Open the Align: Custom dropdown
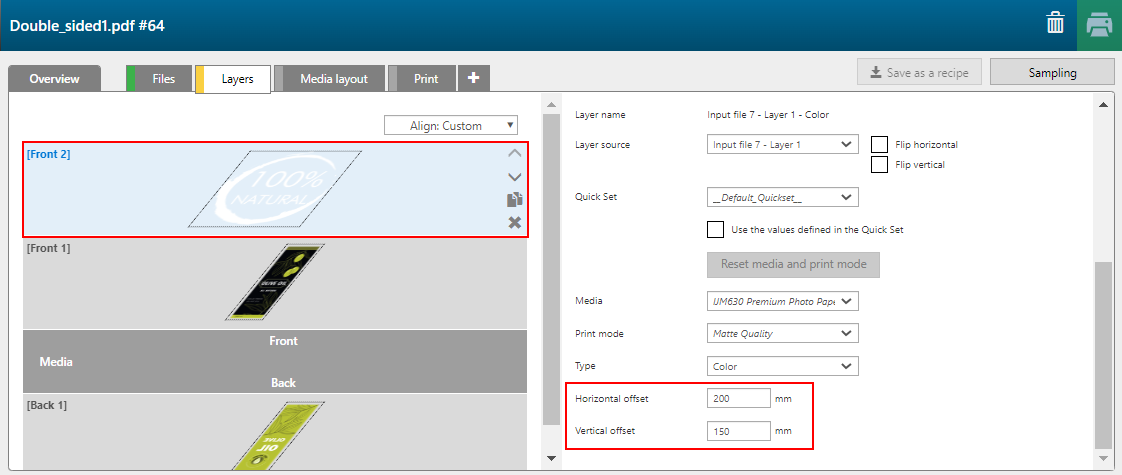The width and height of the screenshot is (1122, 475). point(451,126)
